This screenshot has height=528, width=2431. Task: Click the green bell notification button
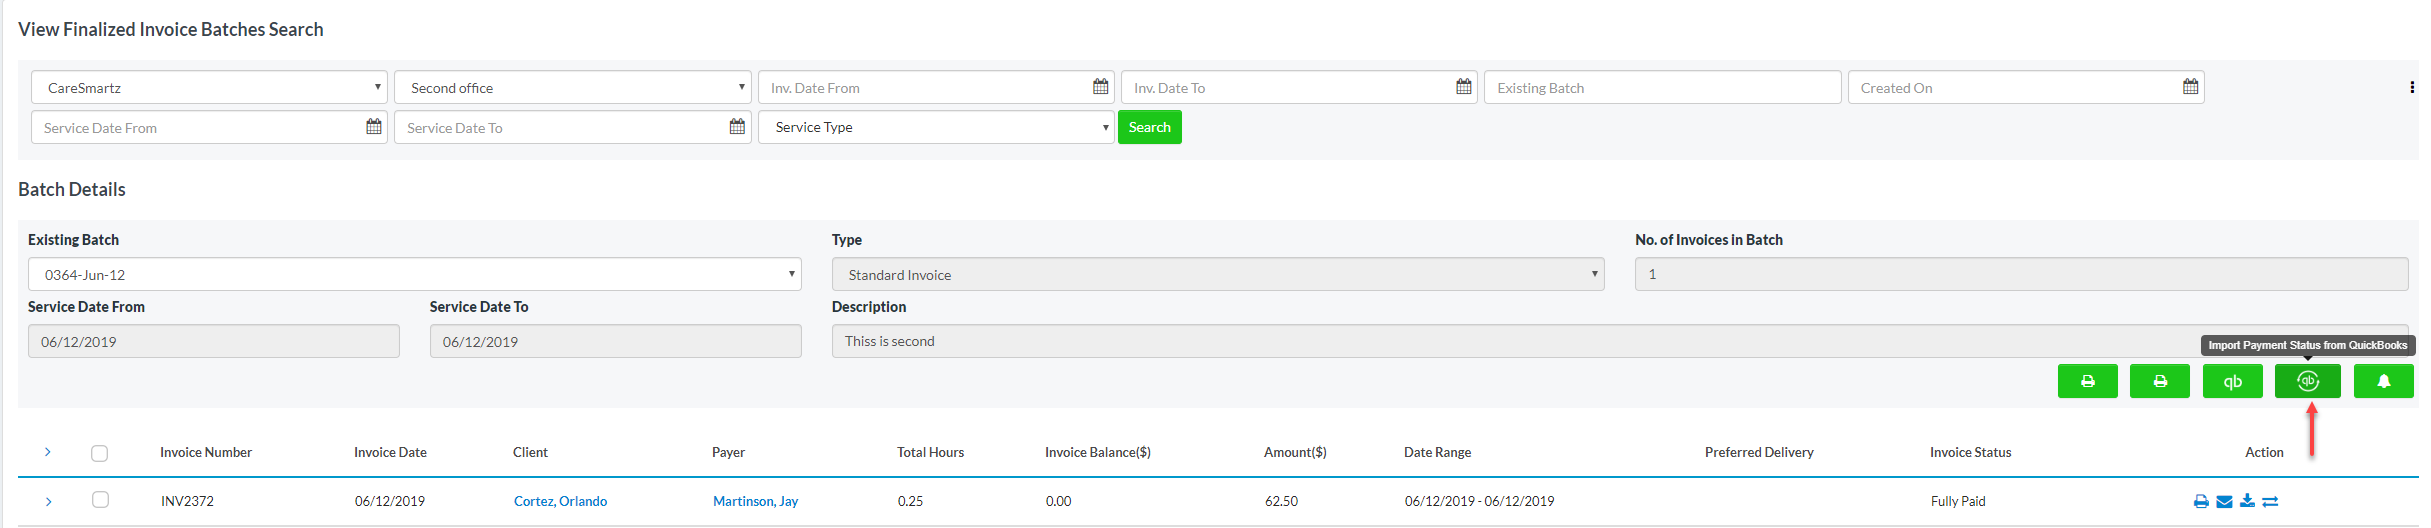2383,381
